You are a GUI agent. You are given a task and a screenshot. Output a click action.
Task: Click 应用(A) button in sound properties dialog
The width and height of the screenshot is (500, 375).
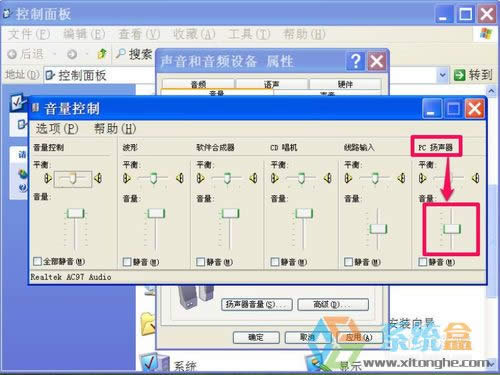coord(359,337)
